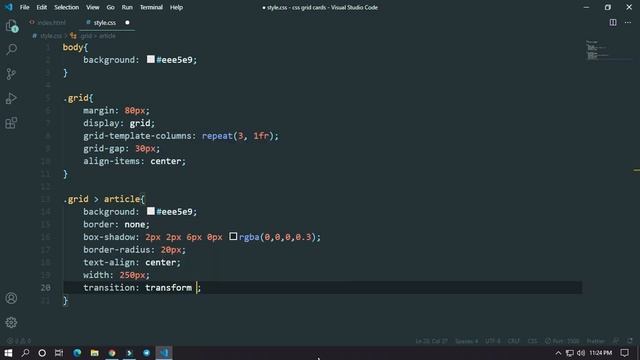
Task: Click the Split Editor Right icon
Action: [613, 22]
